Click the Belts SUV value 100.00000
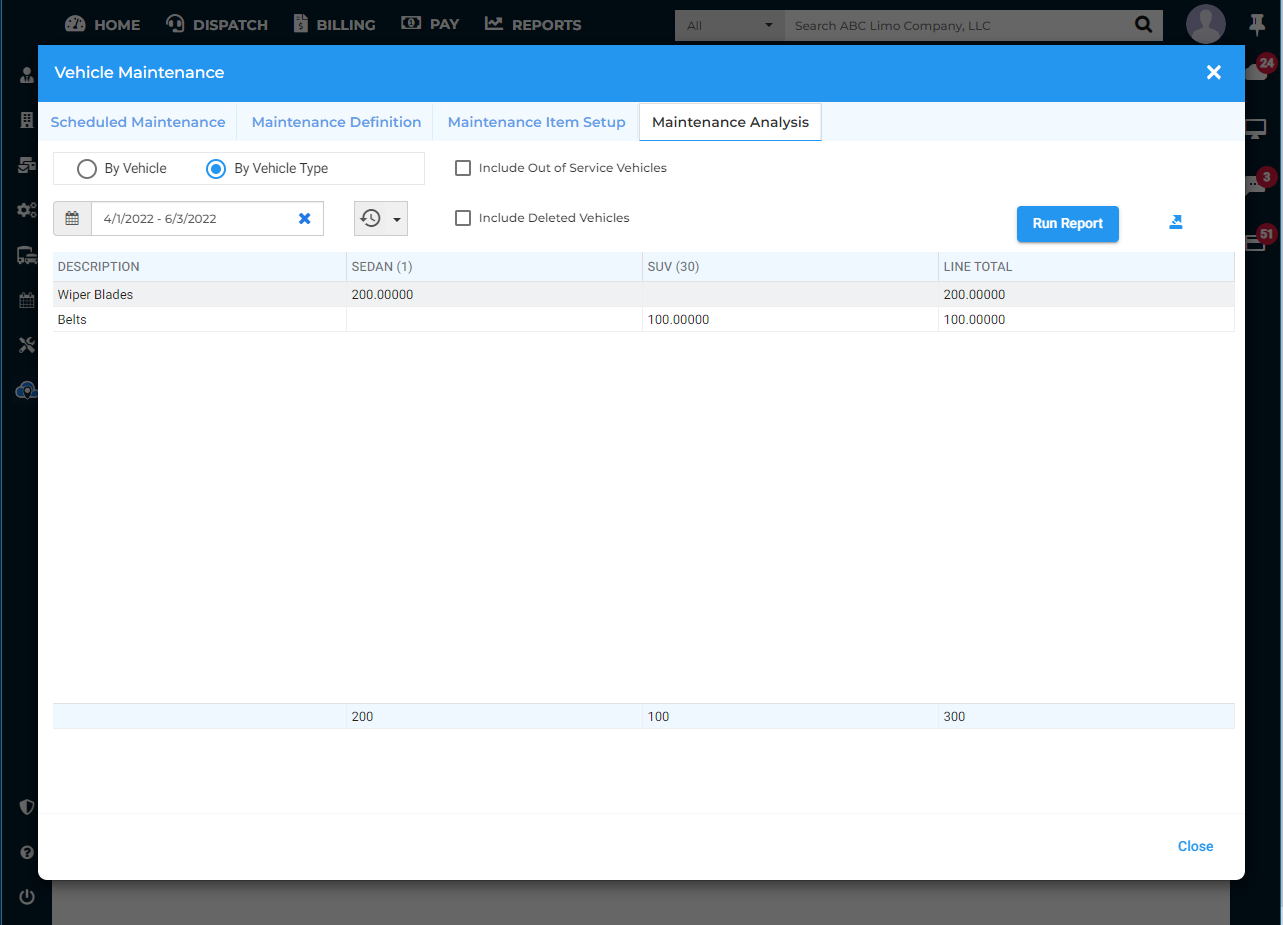The height and width of the screenshot is (925, 1283). pos(679,320)
